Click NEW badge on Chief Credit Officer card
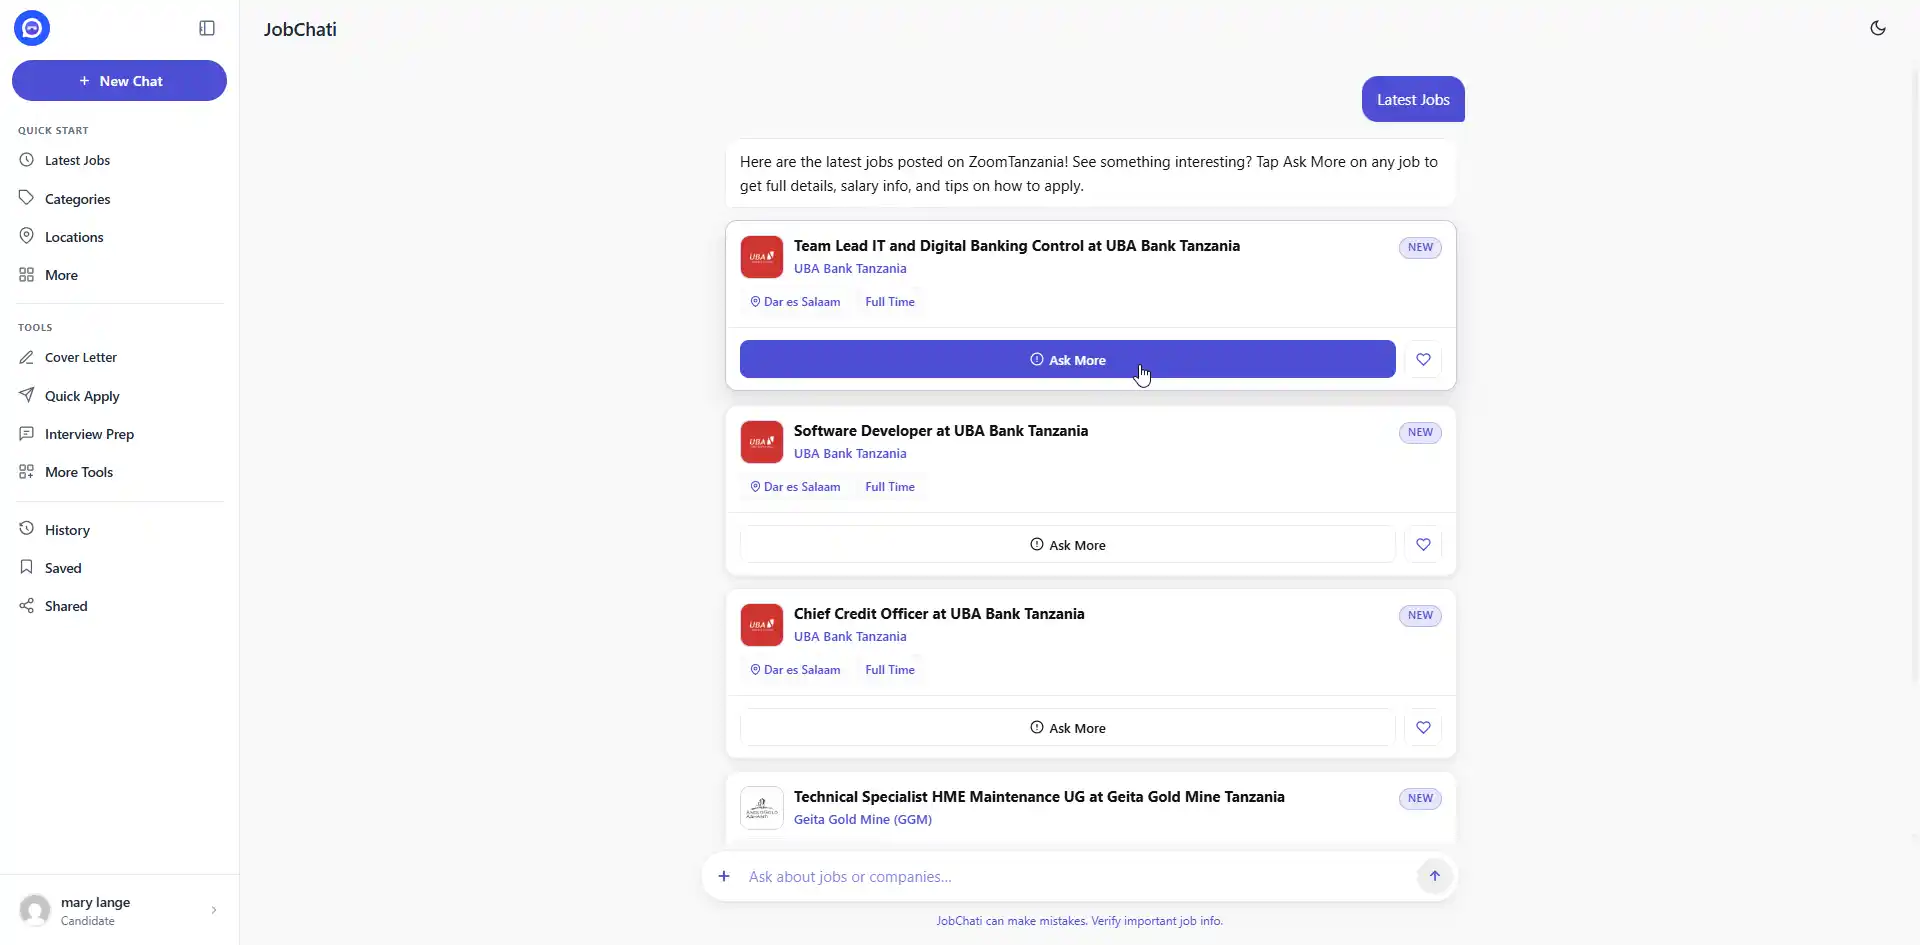1920x945 pixels. pos(1420,616)
